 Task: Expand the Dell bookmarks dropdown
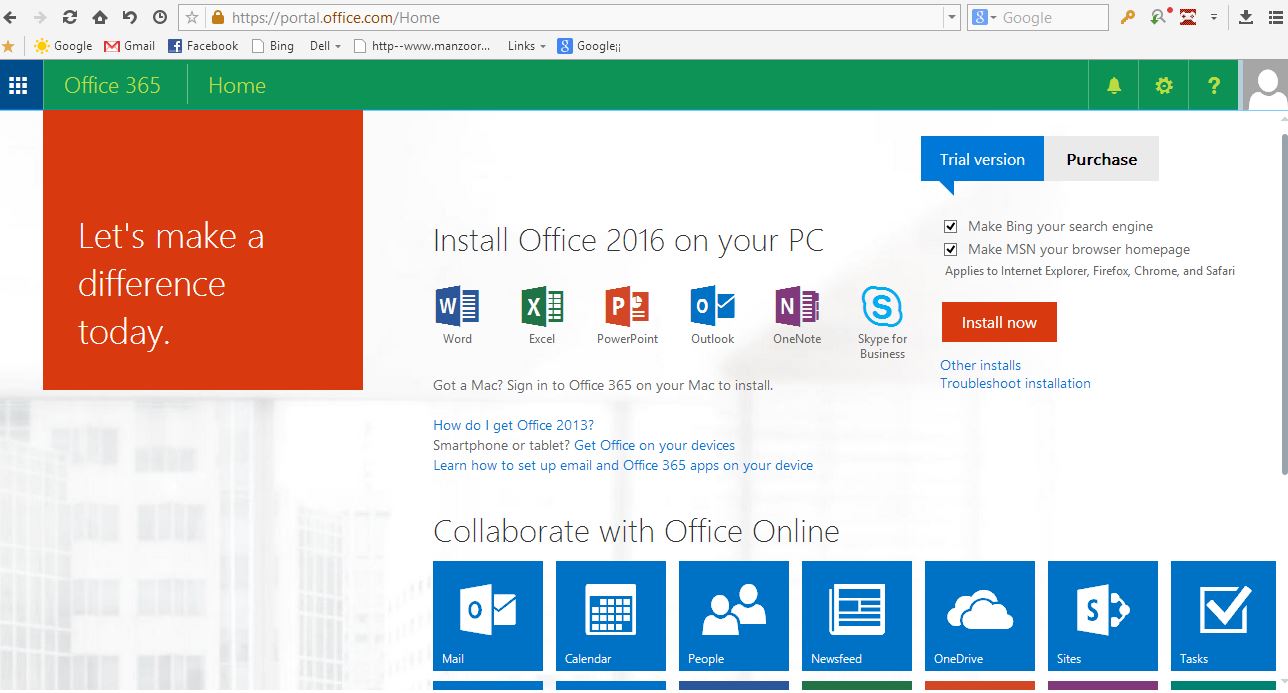tap(324, 45)
